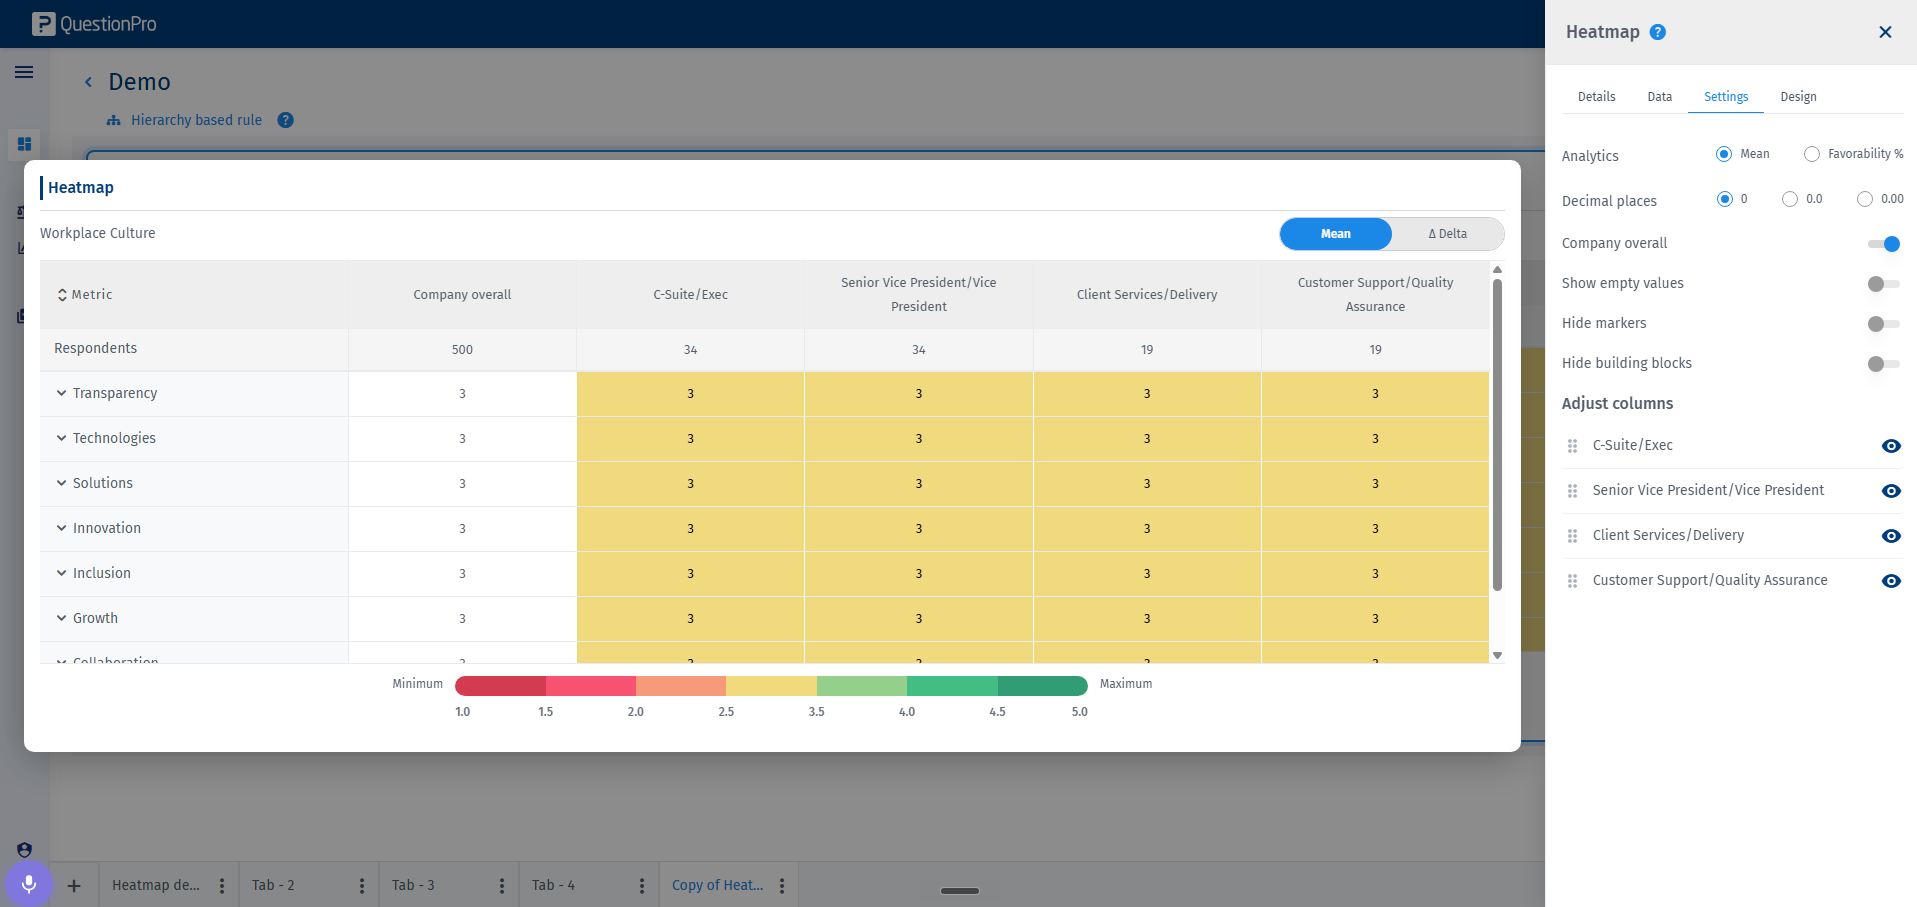Screen dimensions: 1917x907
Task: Expand the Solutions row
Action: point(62,483)
